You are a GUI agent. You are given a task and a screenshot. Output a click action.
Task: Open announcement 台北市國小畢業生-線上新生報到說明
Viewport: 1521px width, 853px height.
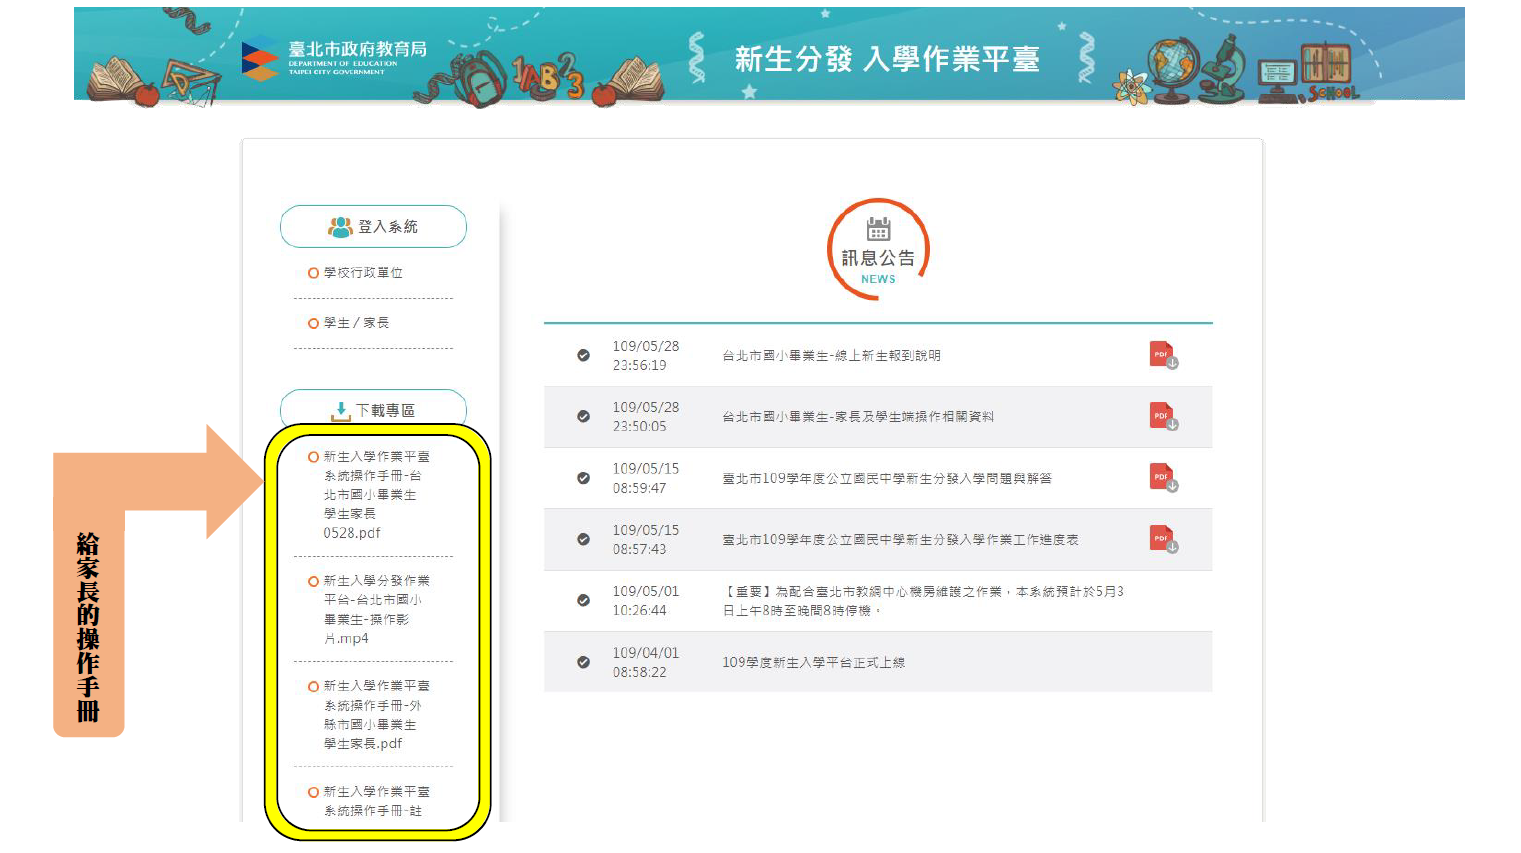[831, 356]
